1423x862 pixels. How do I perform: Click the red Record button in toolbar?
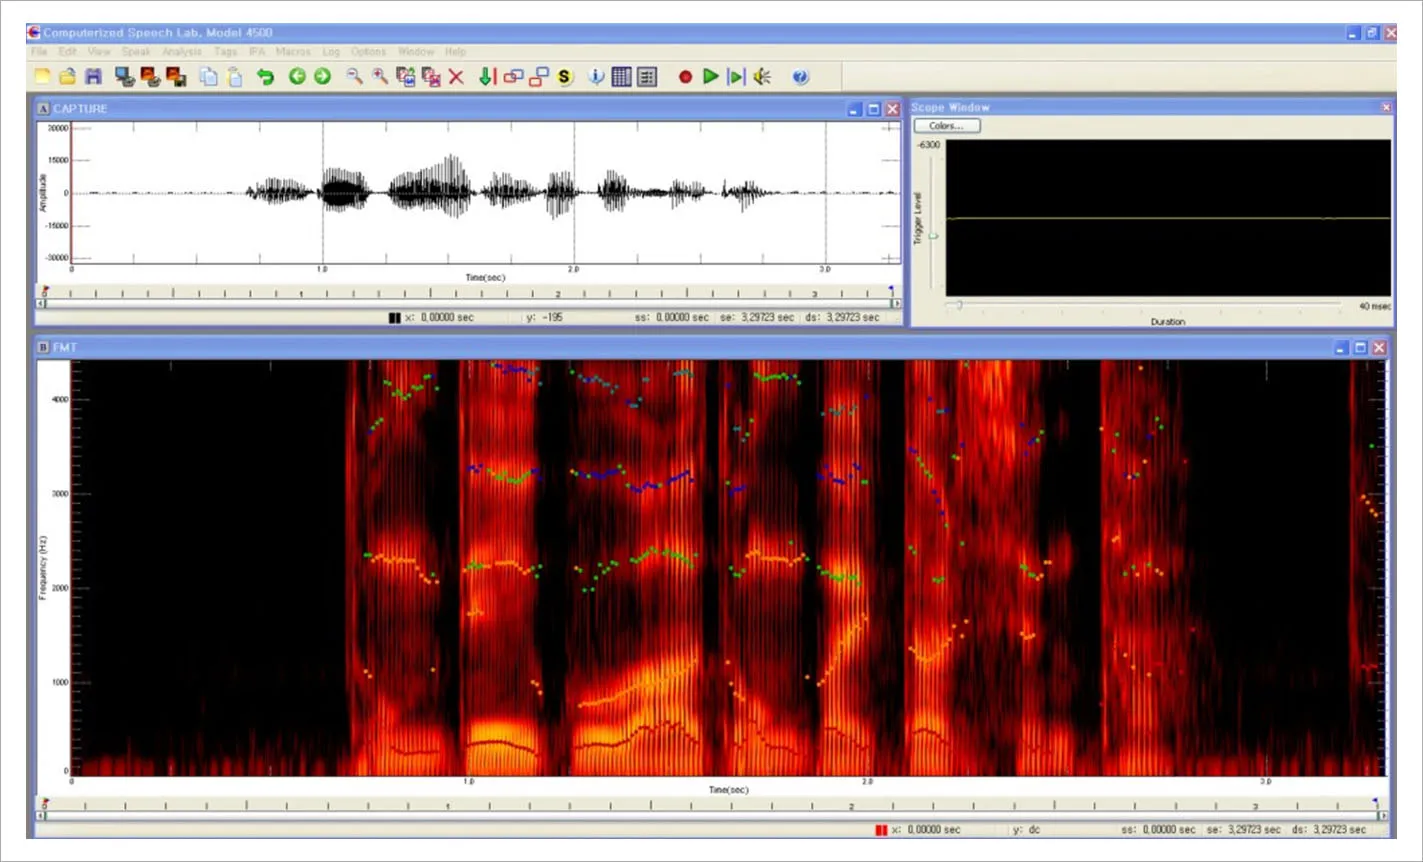tap(685, 76)
